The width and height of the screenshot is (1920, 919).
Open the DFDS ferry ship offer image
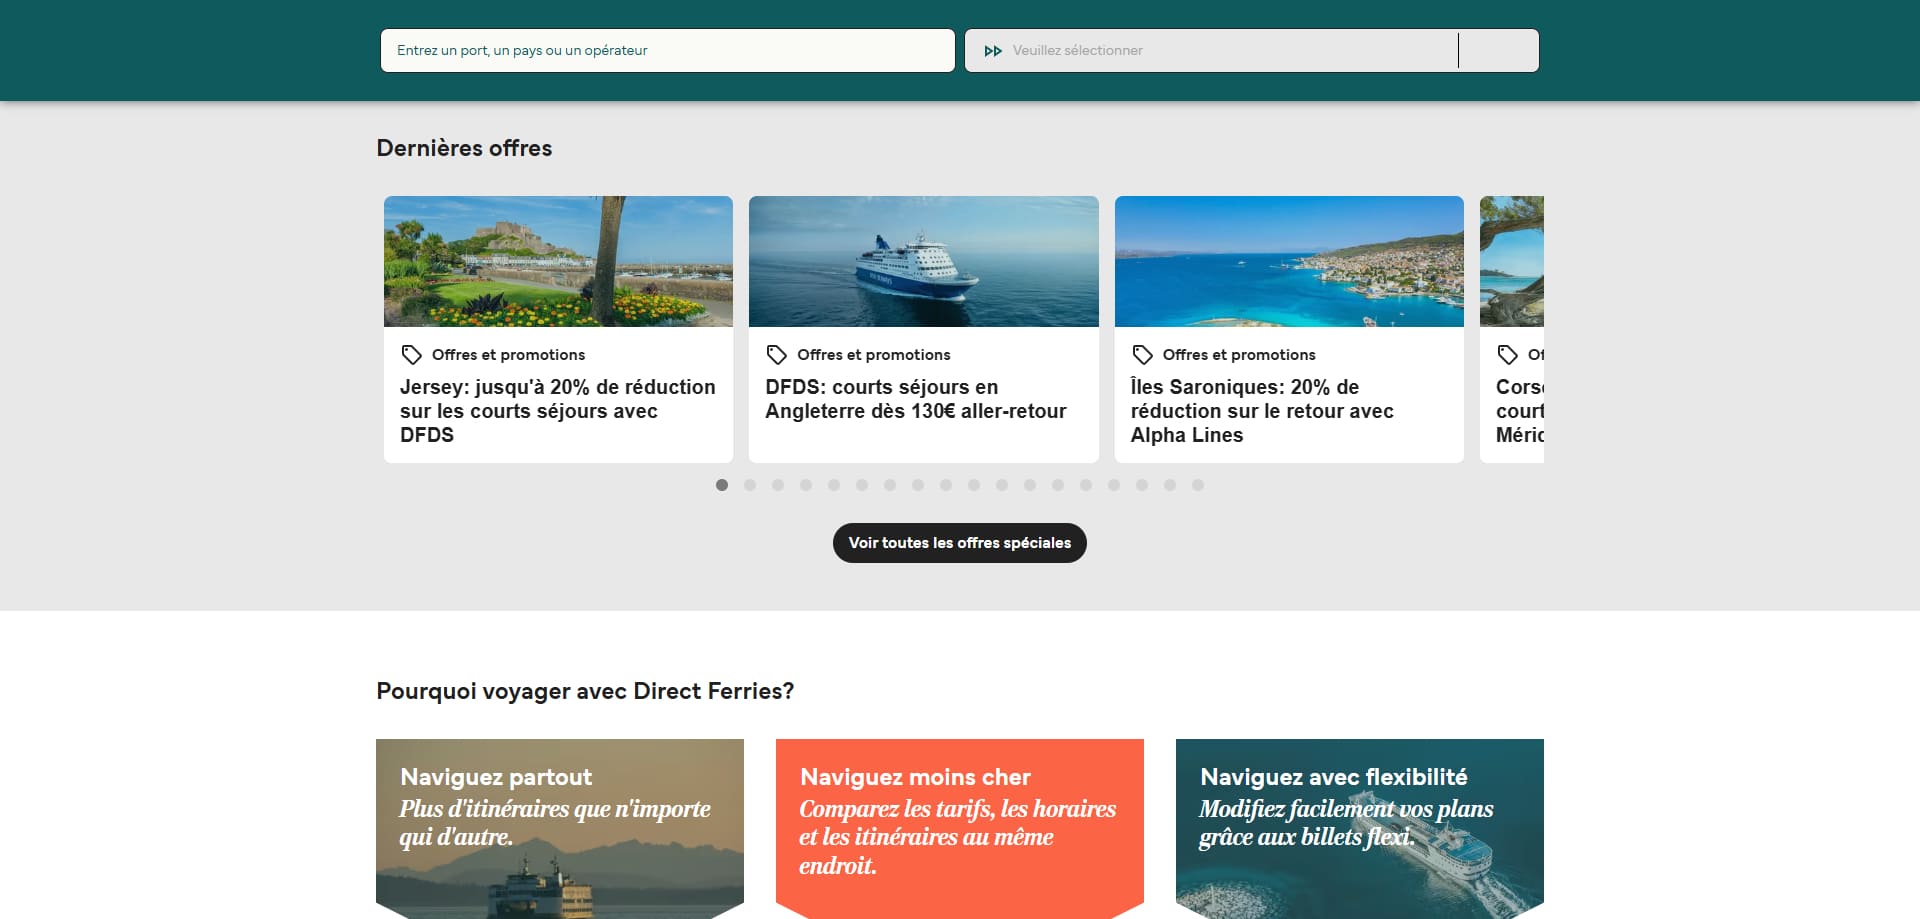(x=924, y=261)
